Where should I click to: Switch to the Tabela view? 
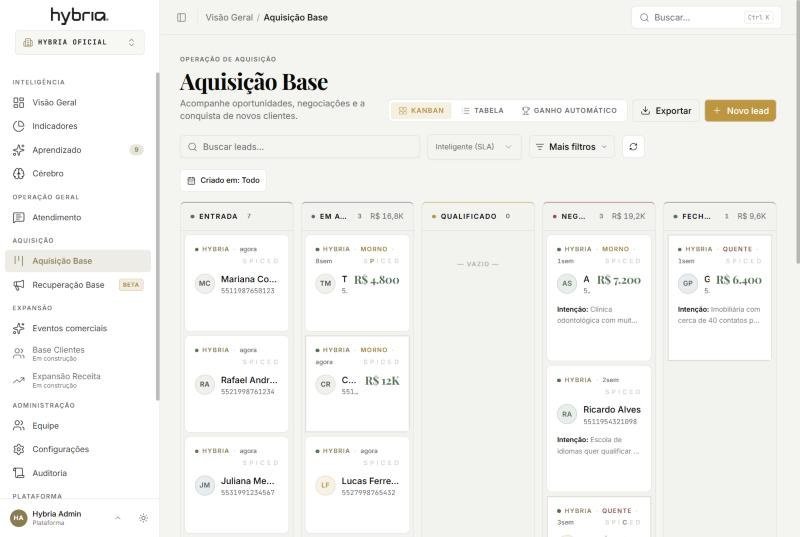(482, 111)
